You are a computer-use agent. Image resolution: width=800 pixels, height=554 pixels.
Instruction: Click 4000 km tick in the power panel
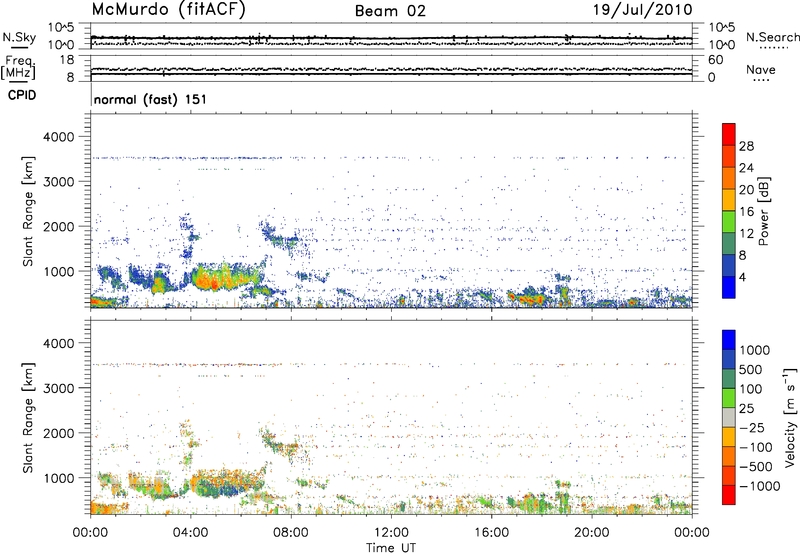pyautogui.click(x=60, y=137)
